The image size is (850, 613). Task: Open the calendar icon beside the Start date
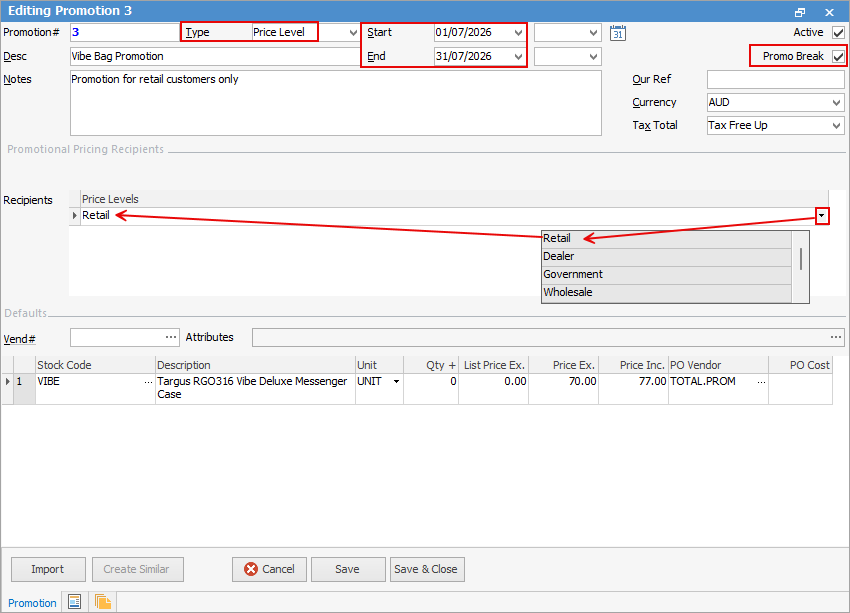pyautogui.click(x=617, y=33)
